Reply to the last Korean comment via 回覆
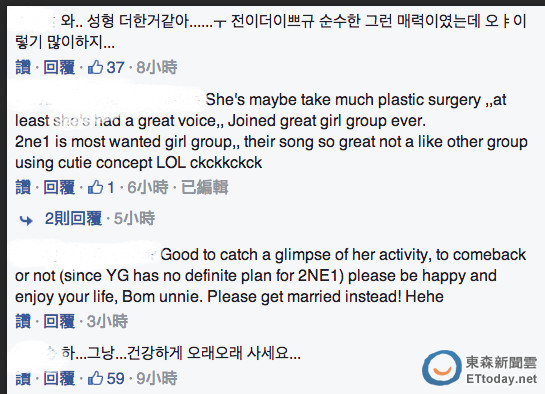This screenshot has height=394, width=545. [59, 378]
